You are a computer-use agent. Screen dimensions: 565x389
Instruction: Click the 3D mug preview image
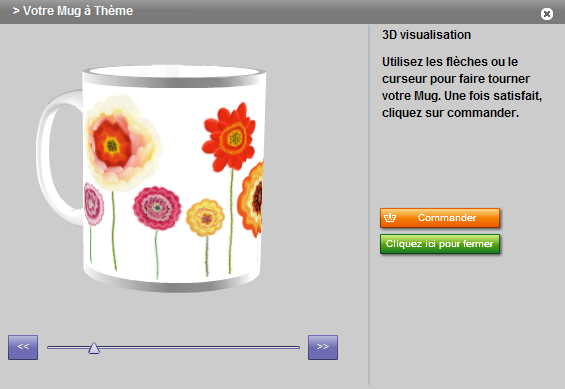pos(151,179)
